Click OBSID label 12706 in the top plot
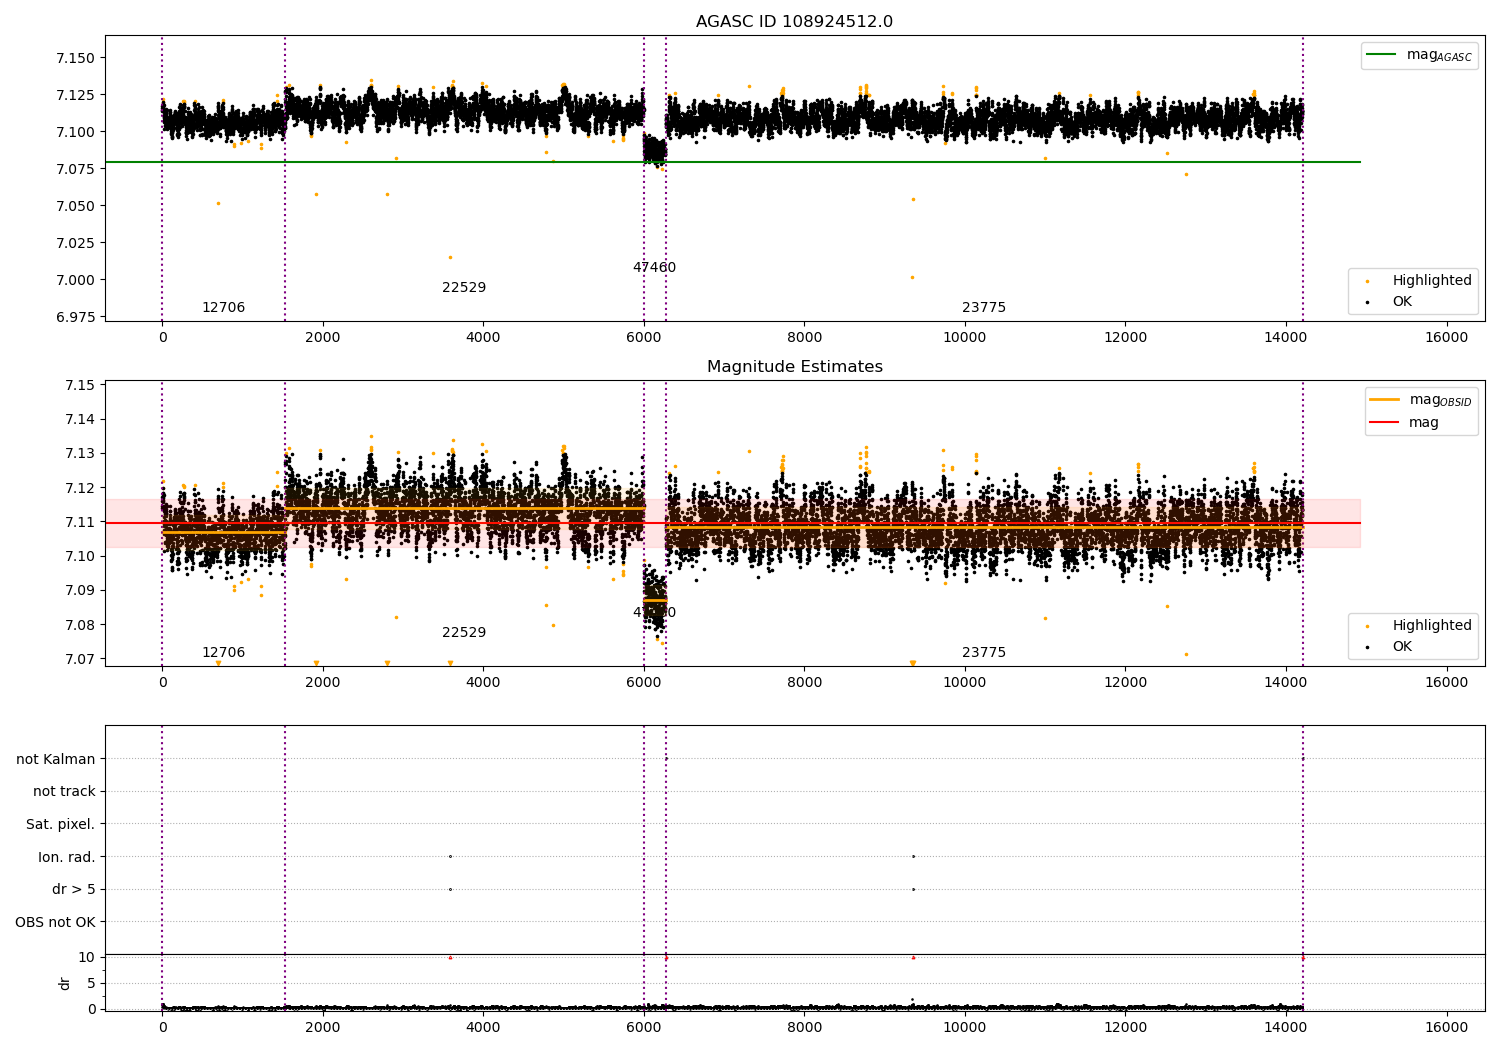Viewport: 1500px width, 1050px height. click(x=223, y=308)
